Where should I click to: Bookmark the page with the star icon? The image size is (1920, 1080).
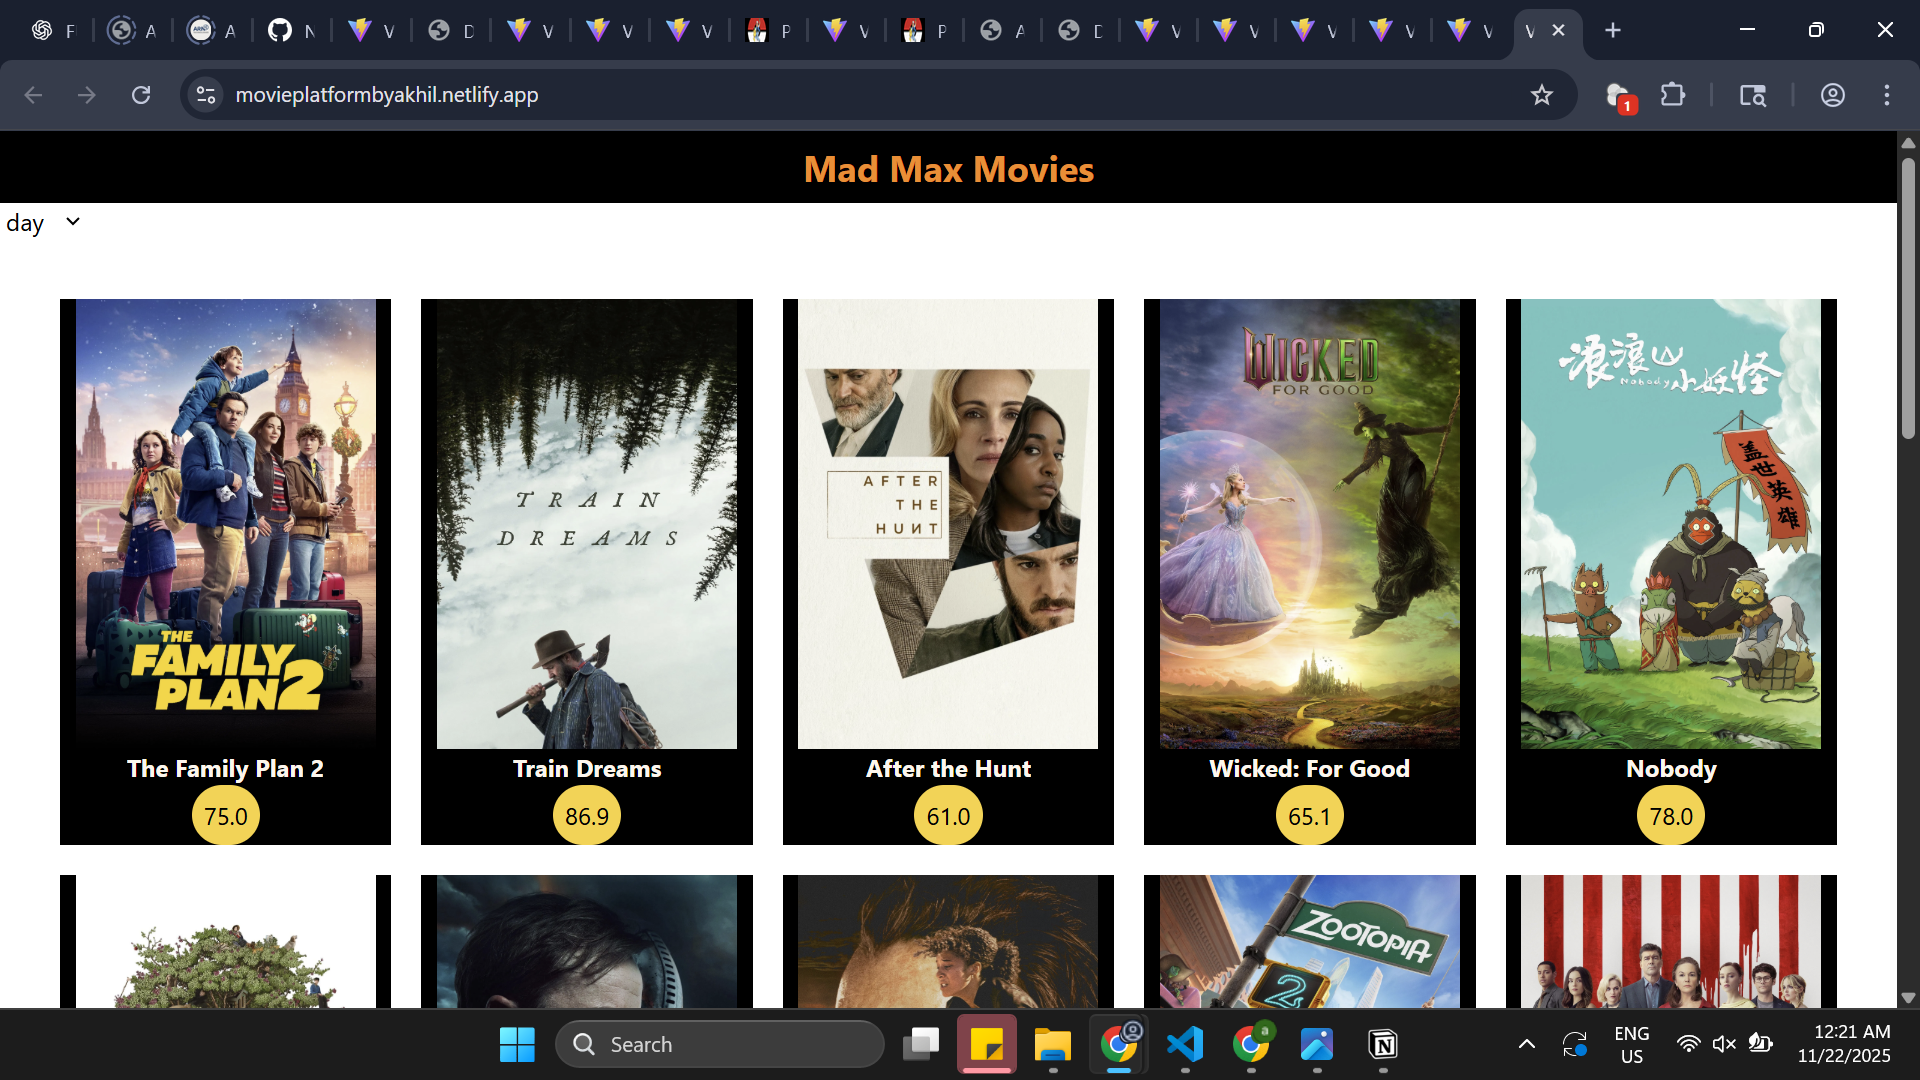pos(1543,95)
